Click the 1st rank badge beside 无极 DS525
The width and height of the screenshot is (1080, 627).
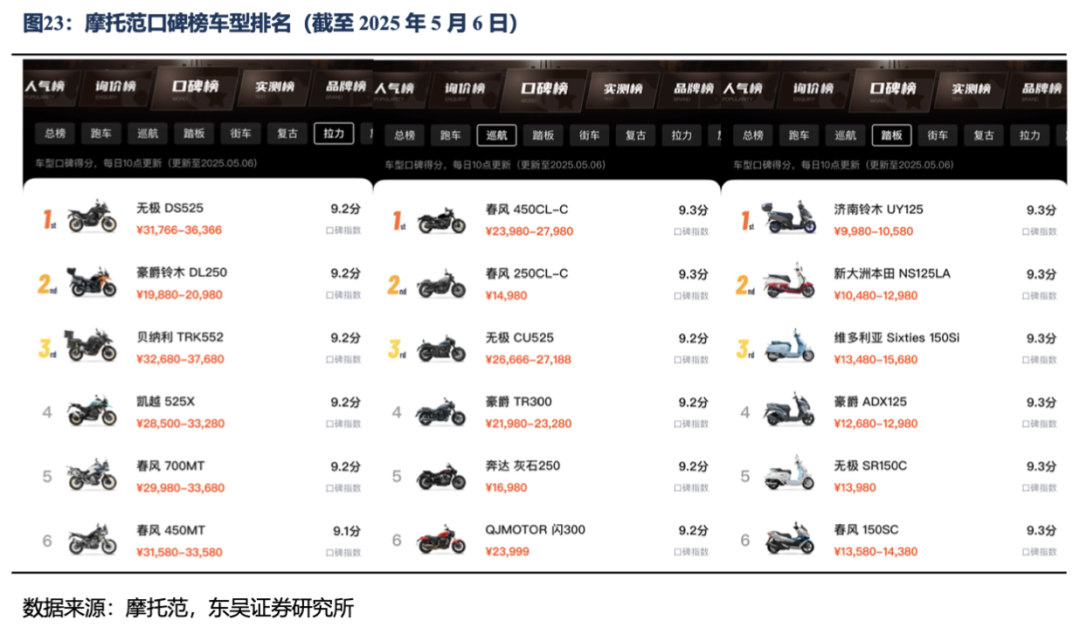pyautogui.click(x=49, y=219)
